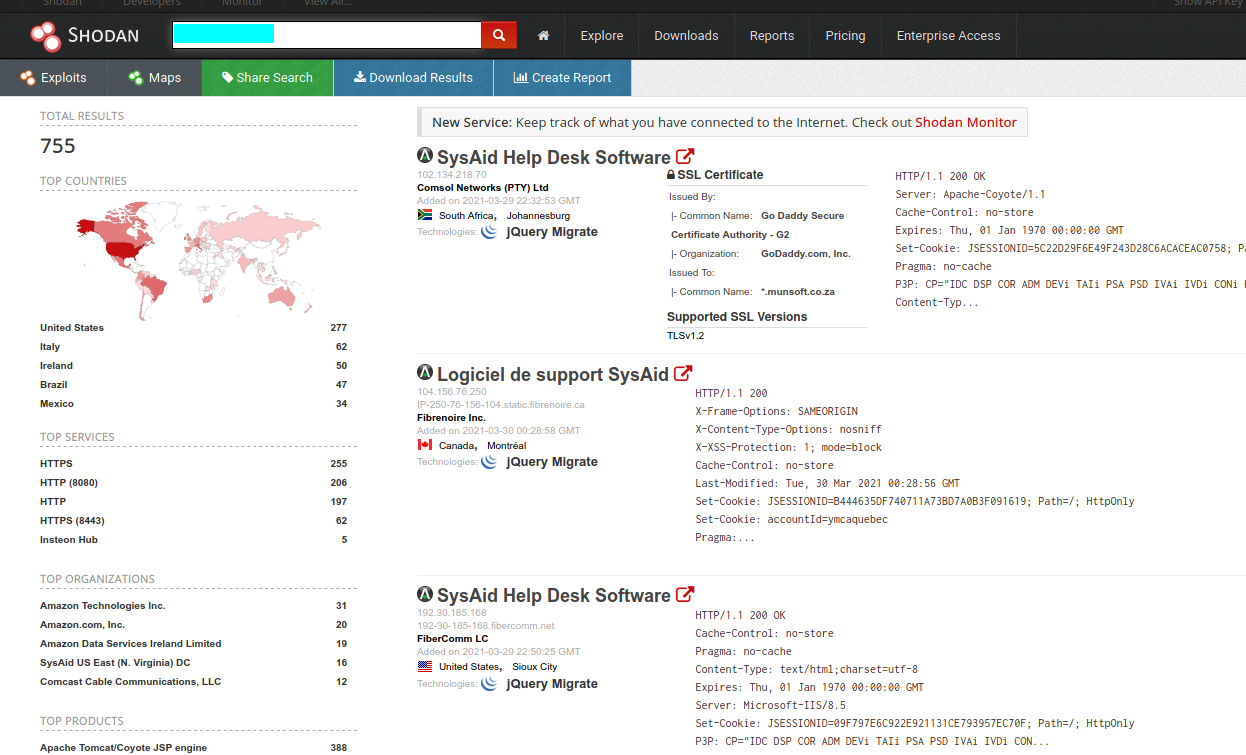Viewport: 1246px width, 755px height.
Task: Open the Explore menu item
Action: coord(601,36)
